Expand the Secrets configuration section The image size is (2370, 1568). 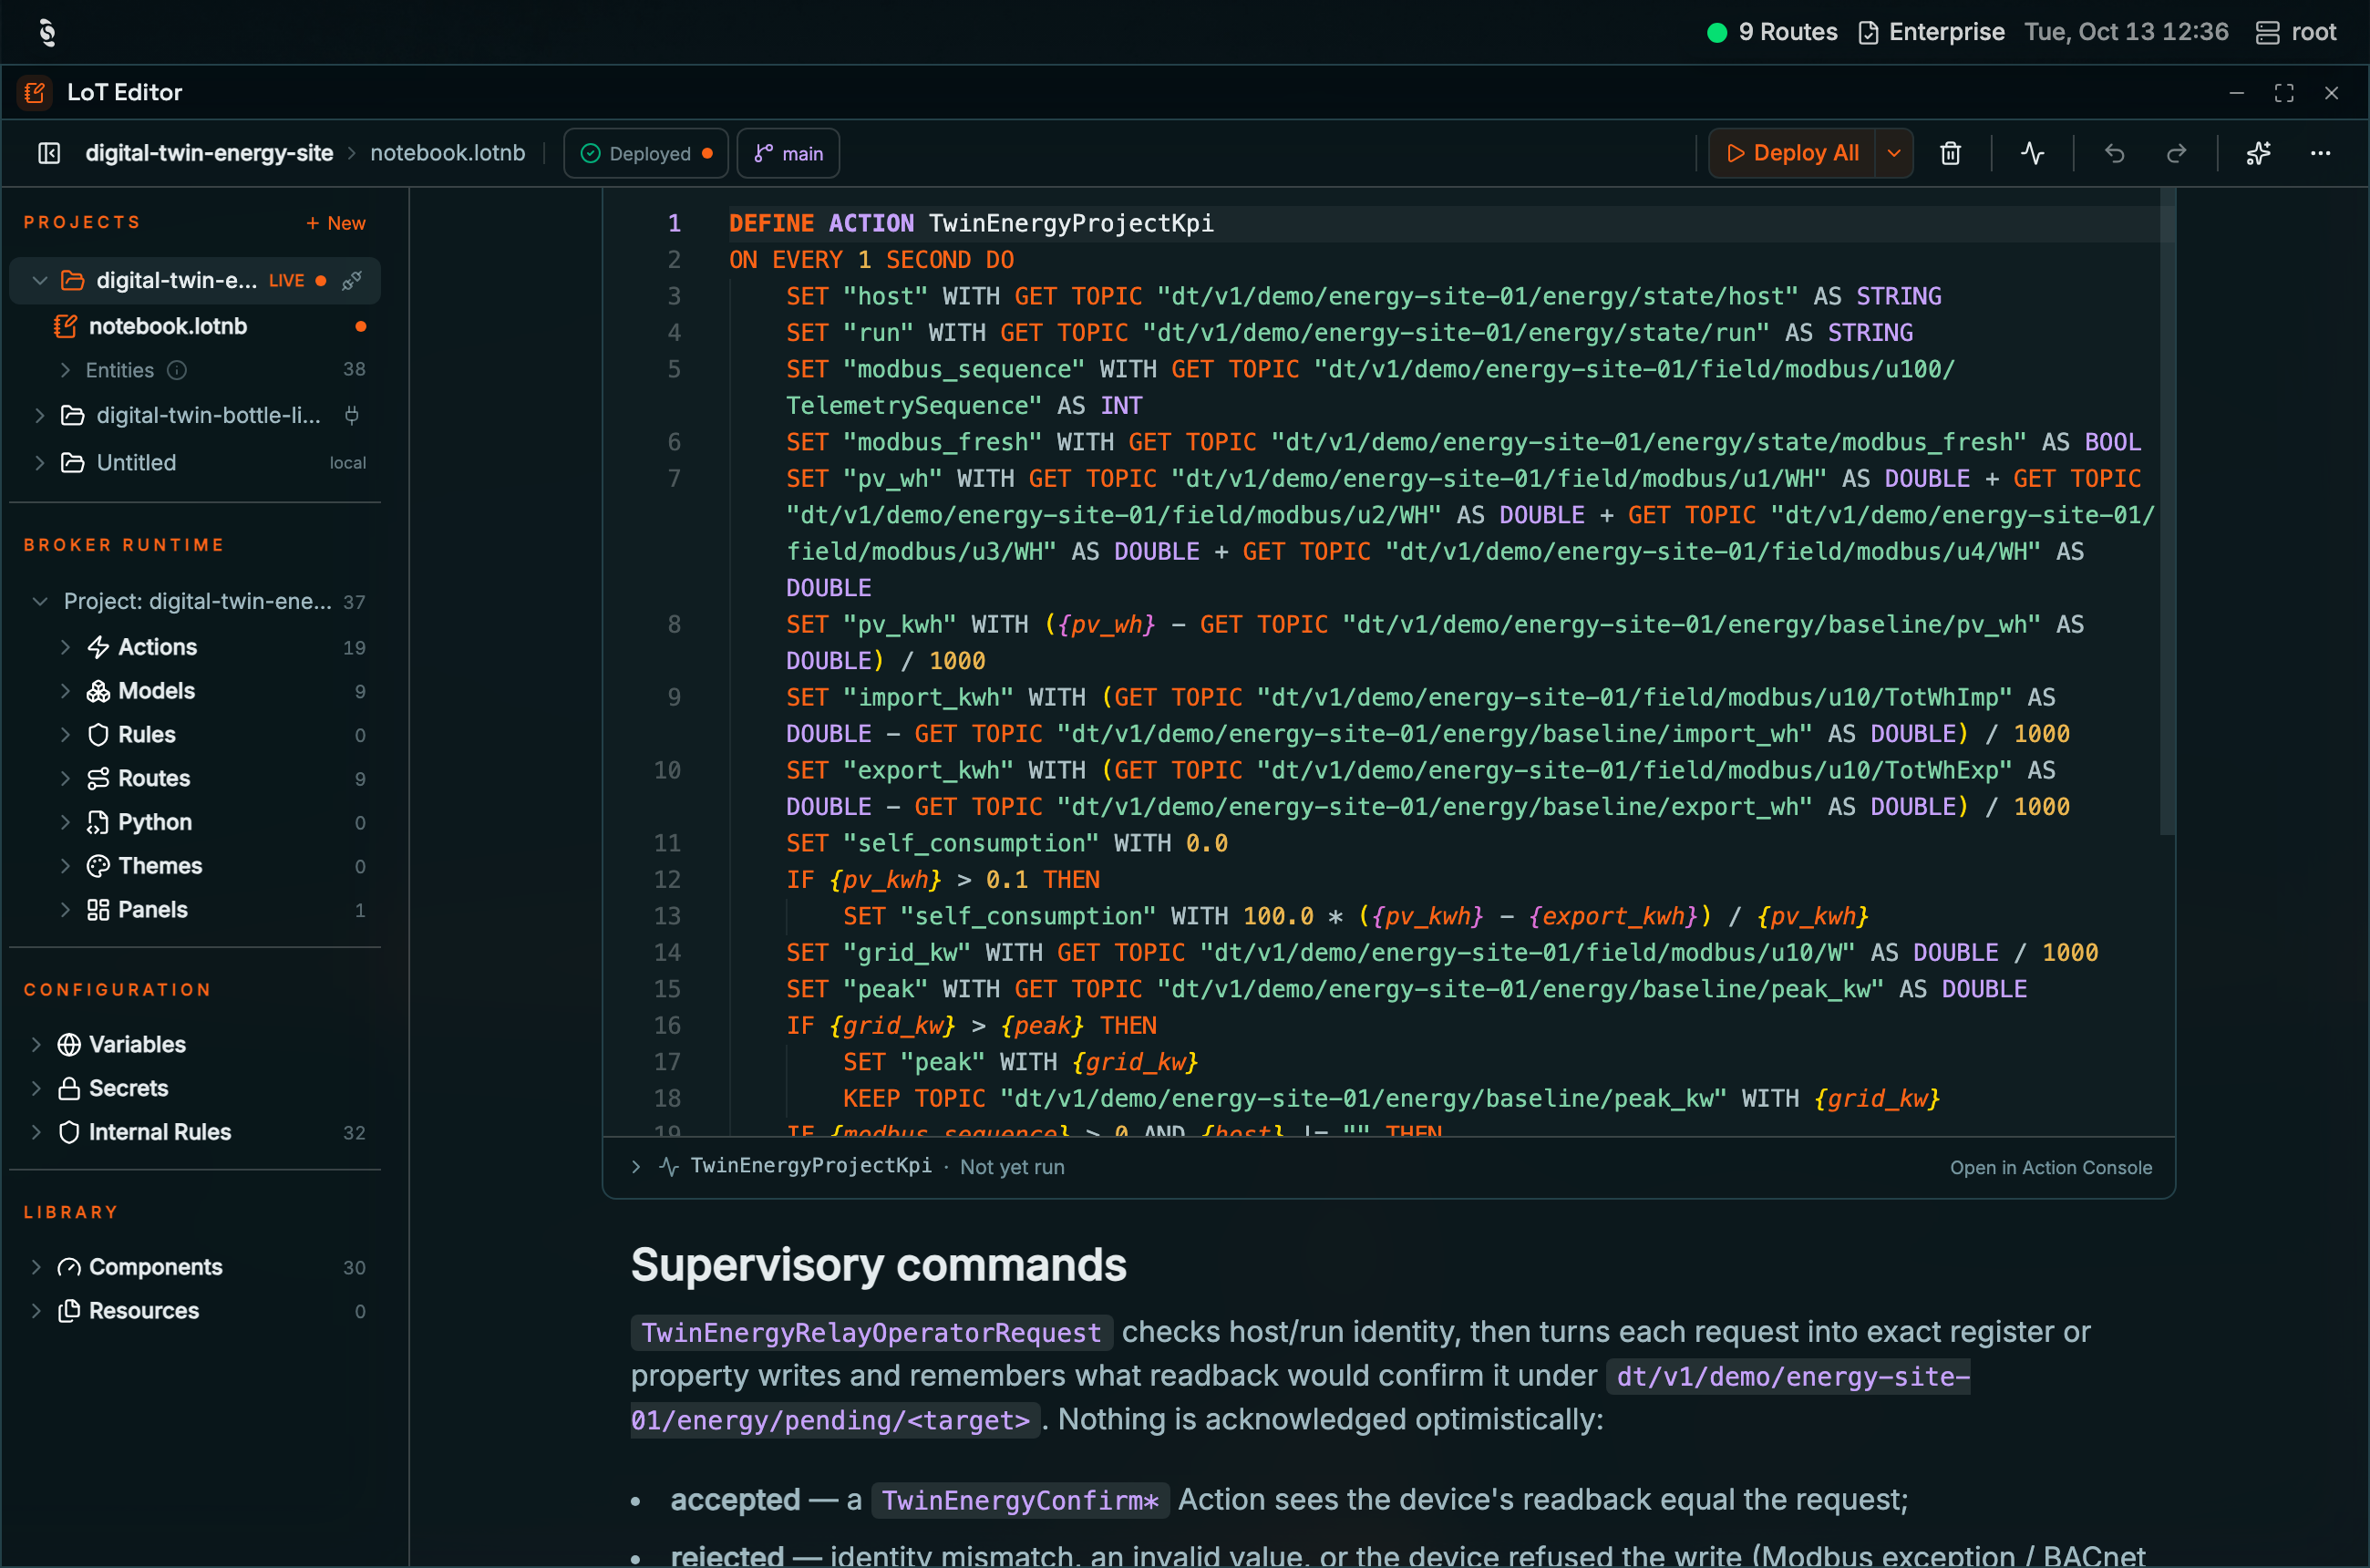(36, 1088)
